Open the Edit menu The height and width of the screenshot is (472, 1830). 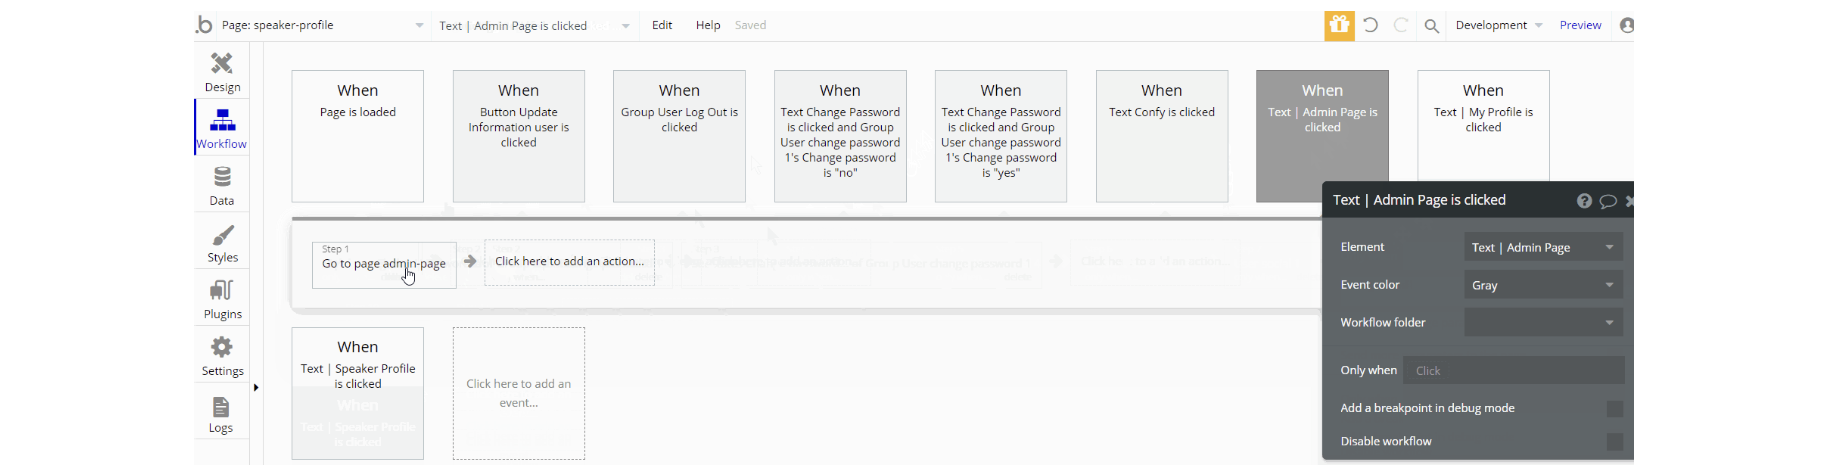coord(662,25)
